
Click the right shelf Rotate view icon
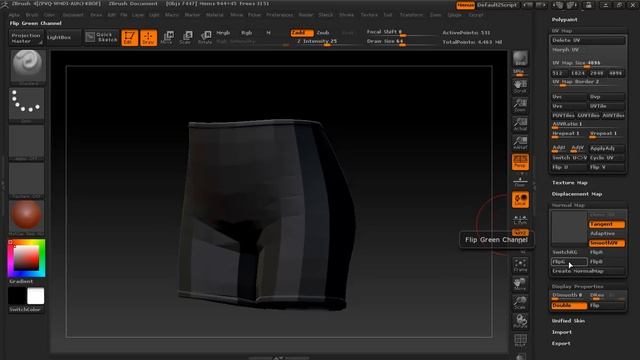point(520,321)
